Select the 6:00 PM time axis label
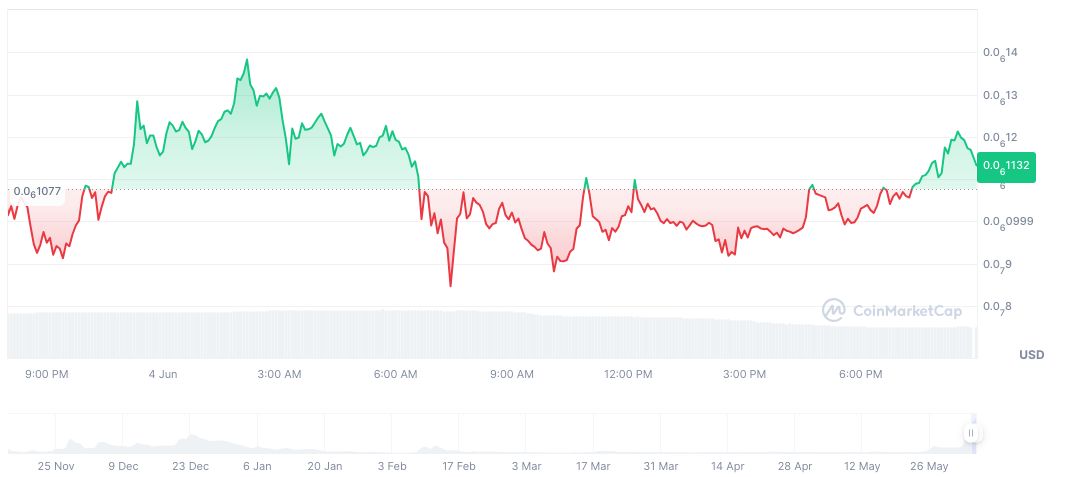 point(860,375)
